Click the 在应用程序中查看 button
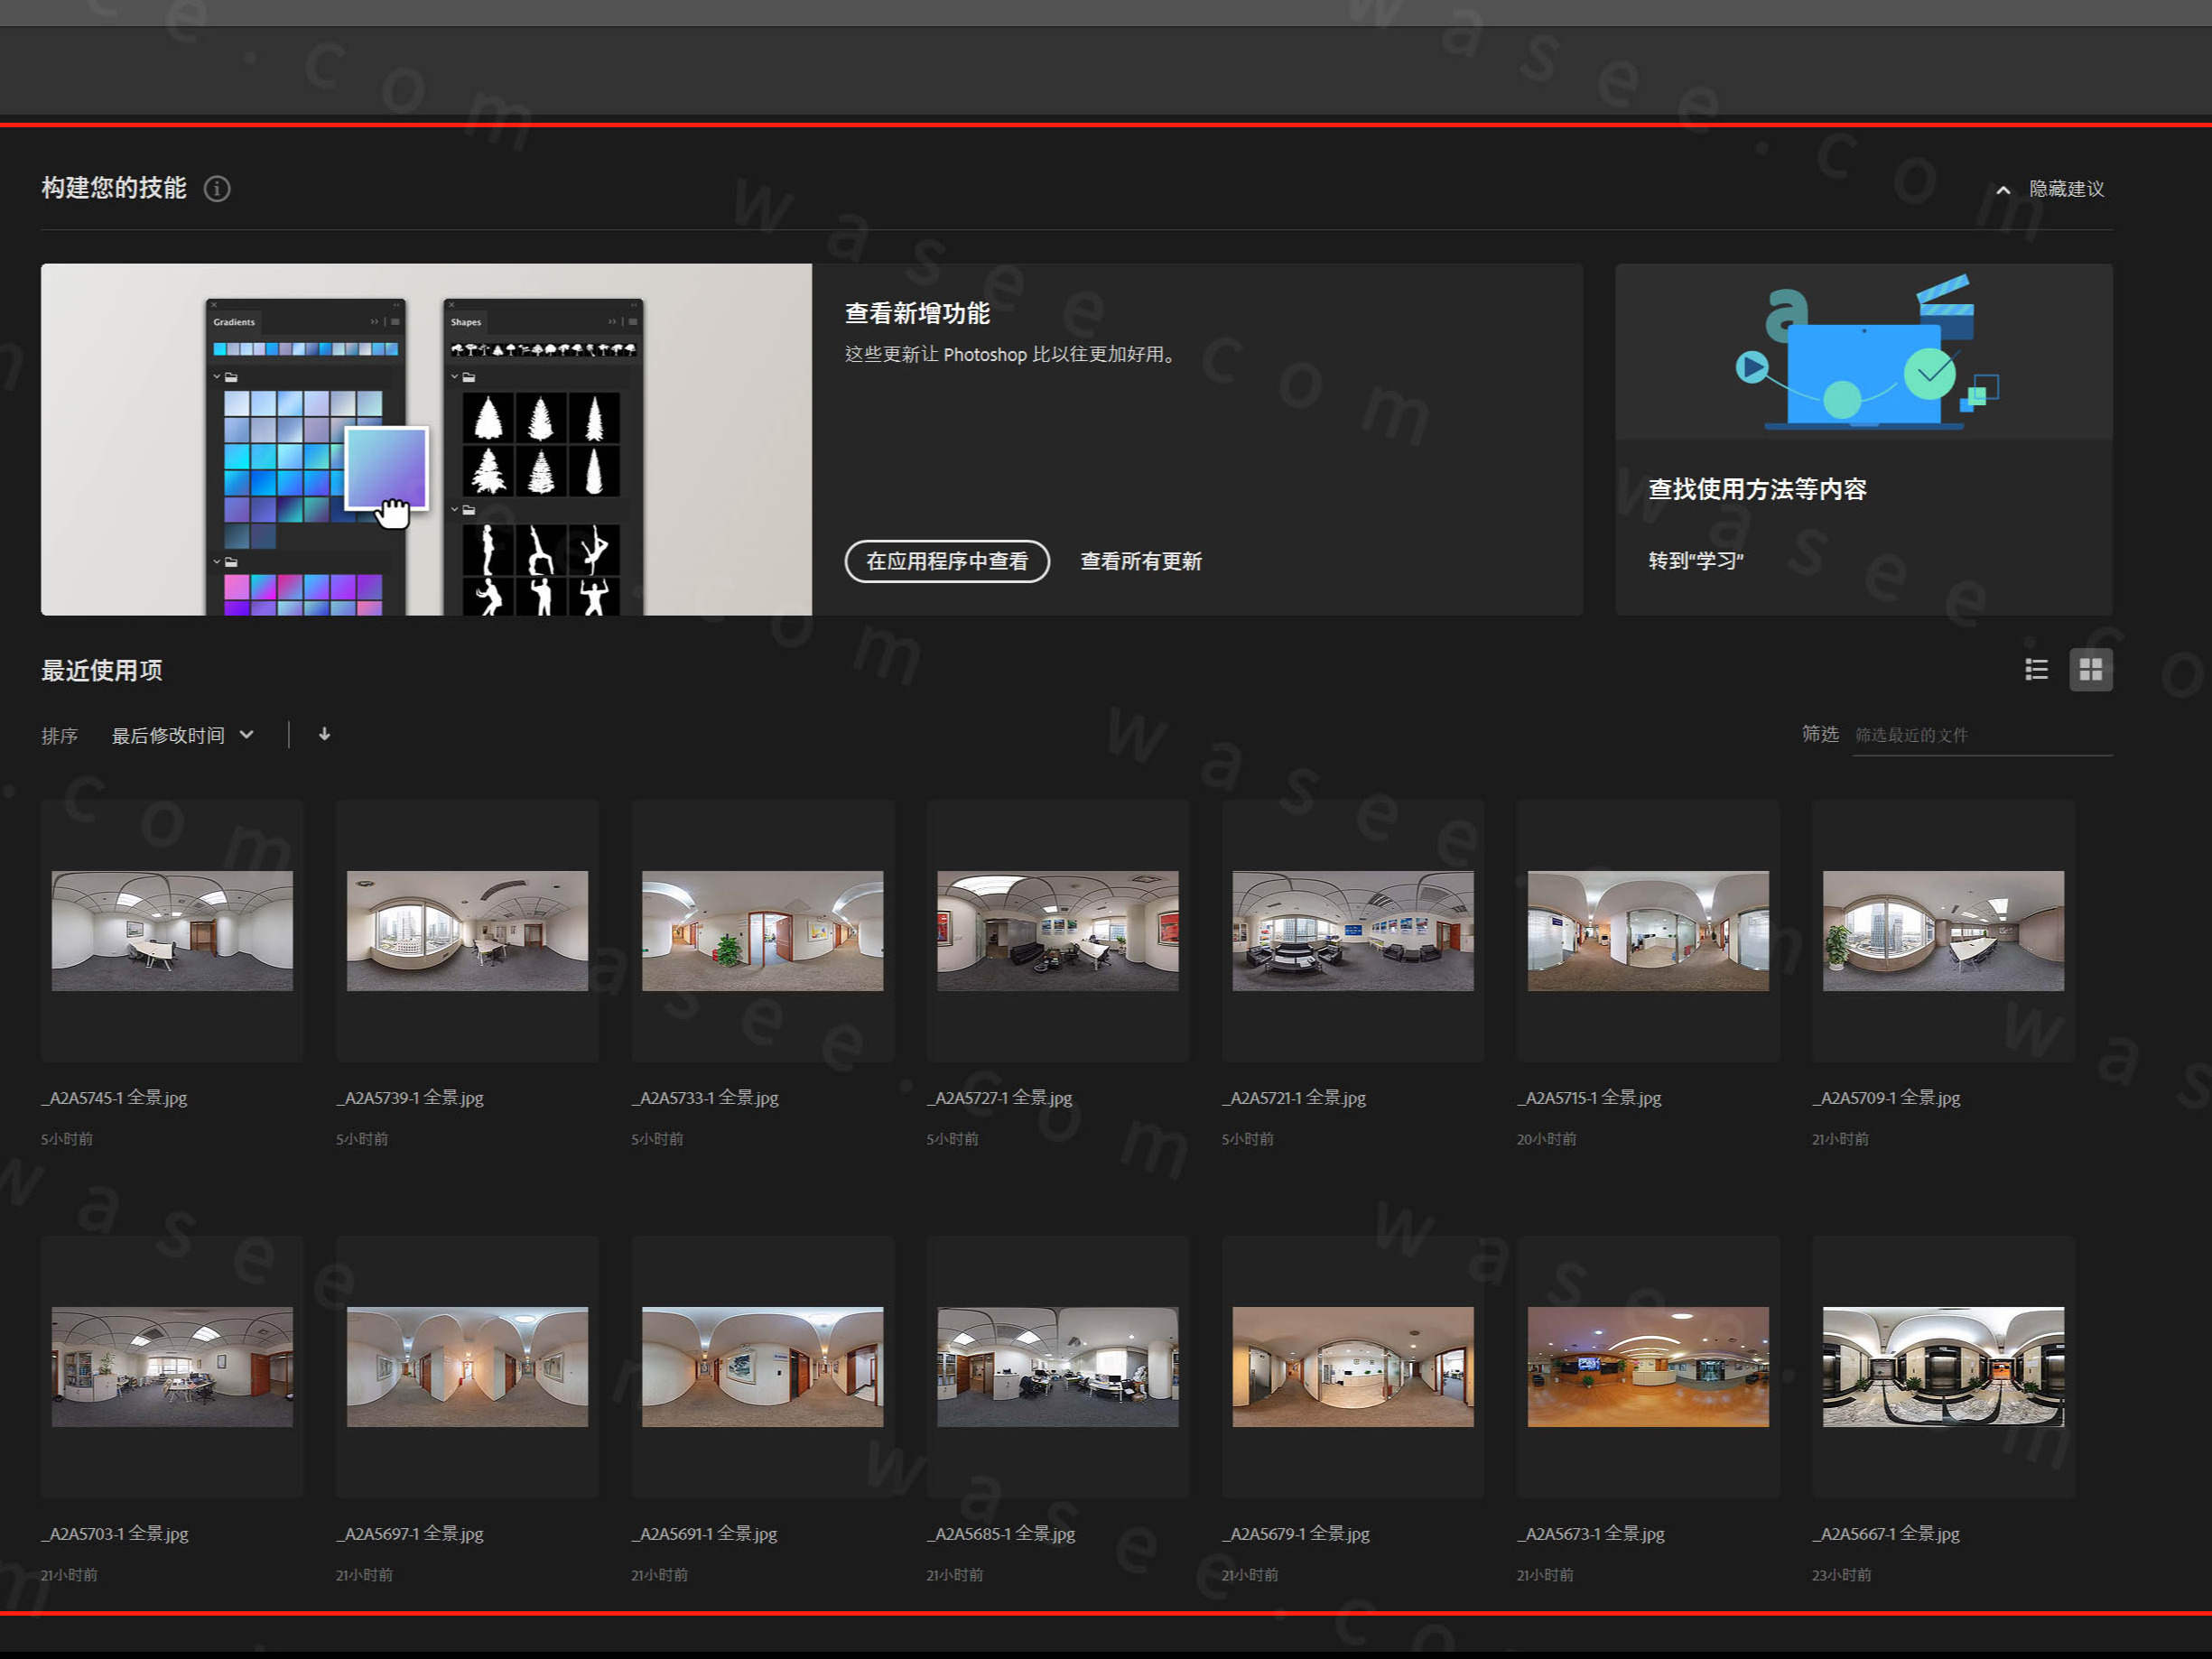Image resolution: width=2212 pixels, height=1659 pixels. (x=947, y=561)
